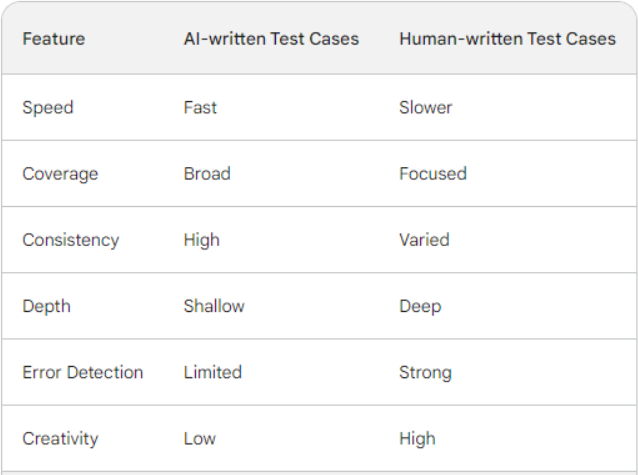Screen dimensions: 638x475
Task: Select the "Focused" cell
Action: (x=433, y=173)
